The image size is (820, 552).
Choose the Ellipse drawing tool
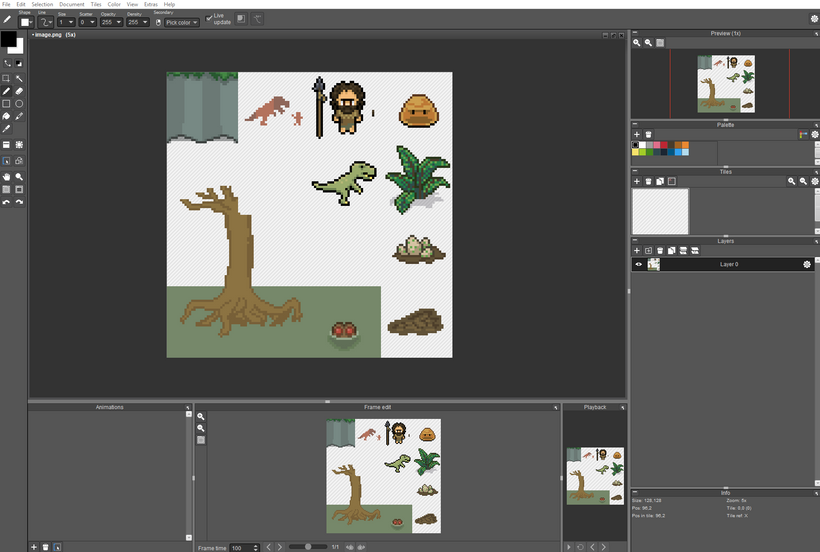(x=20, y=104)
